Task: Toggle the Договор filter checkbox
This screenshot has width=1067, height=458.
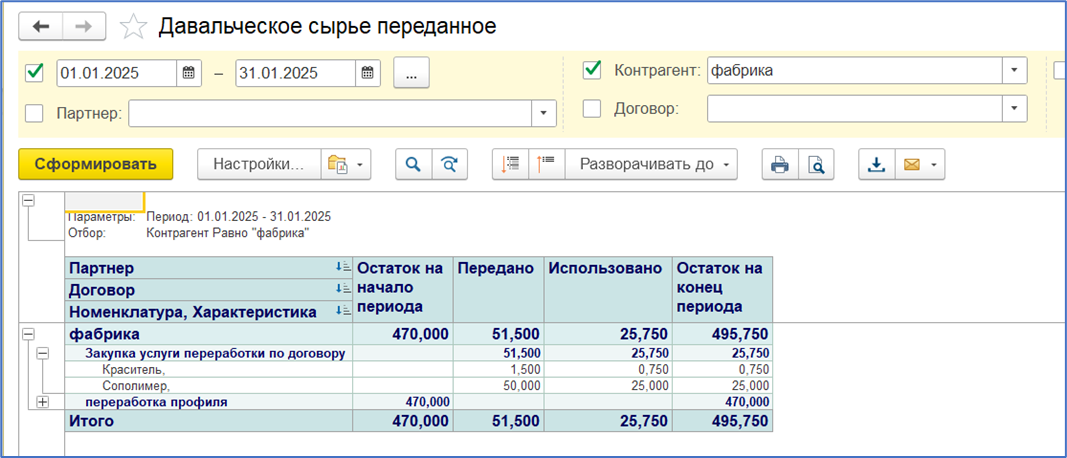Action: tap(592, 108)
